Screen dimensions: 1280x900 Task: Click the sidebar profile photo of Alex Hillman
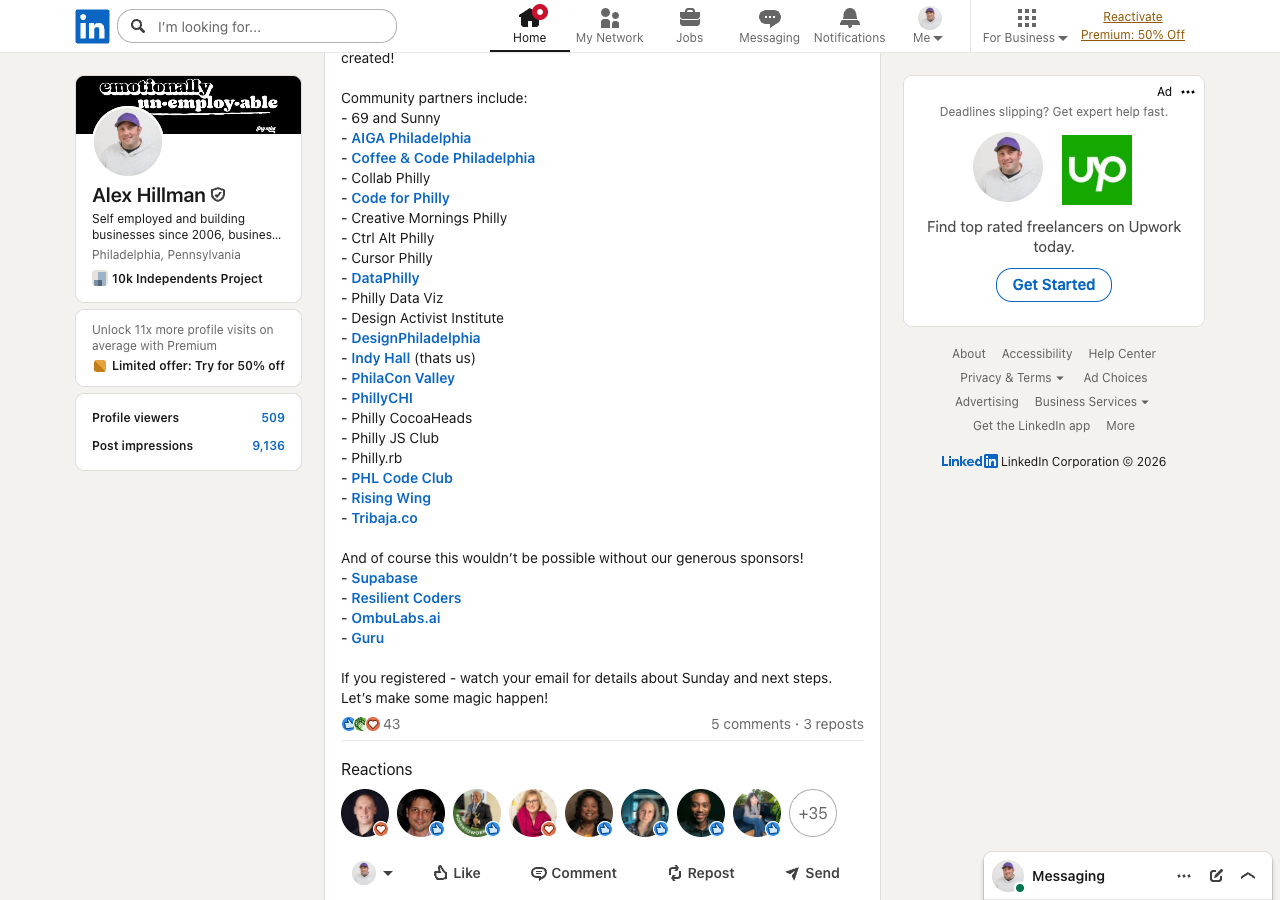pos(128,142)
